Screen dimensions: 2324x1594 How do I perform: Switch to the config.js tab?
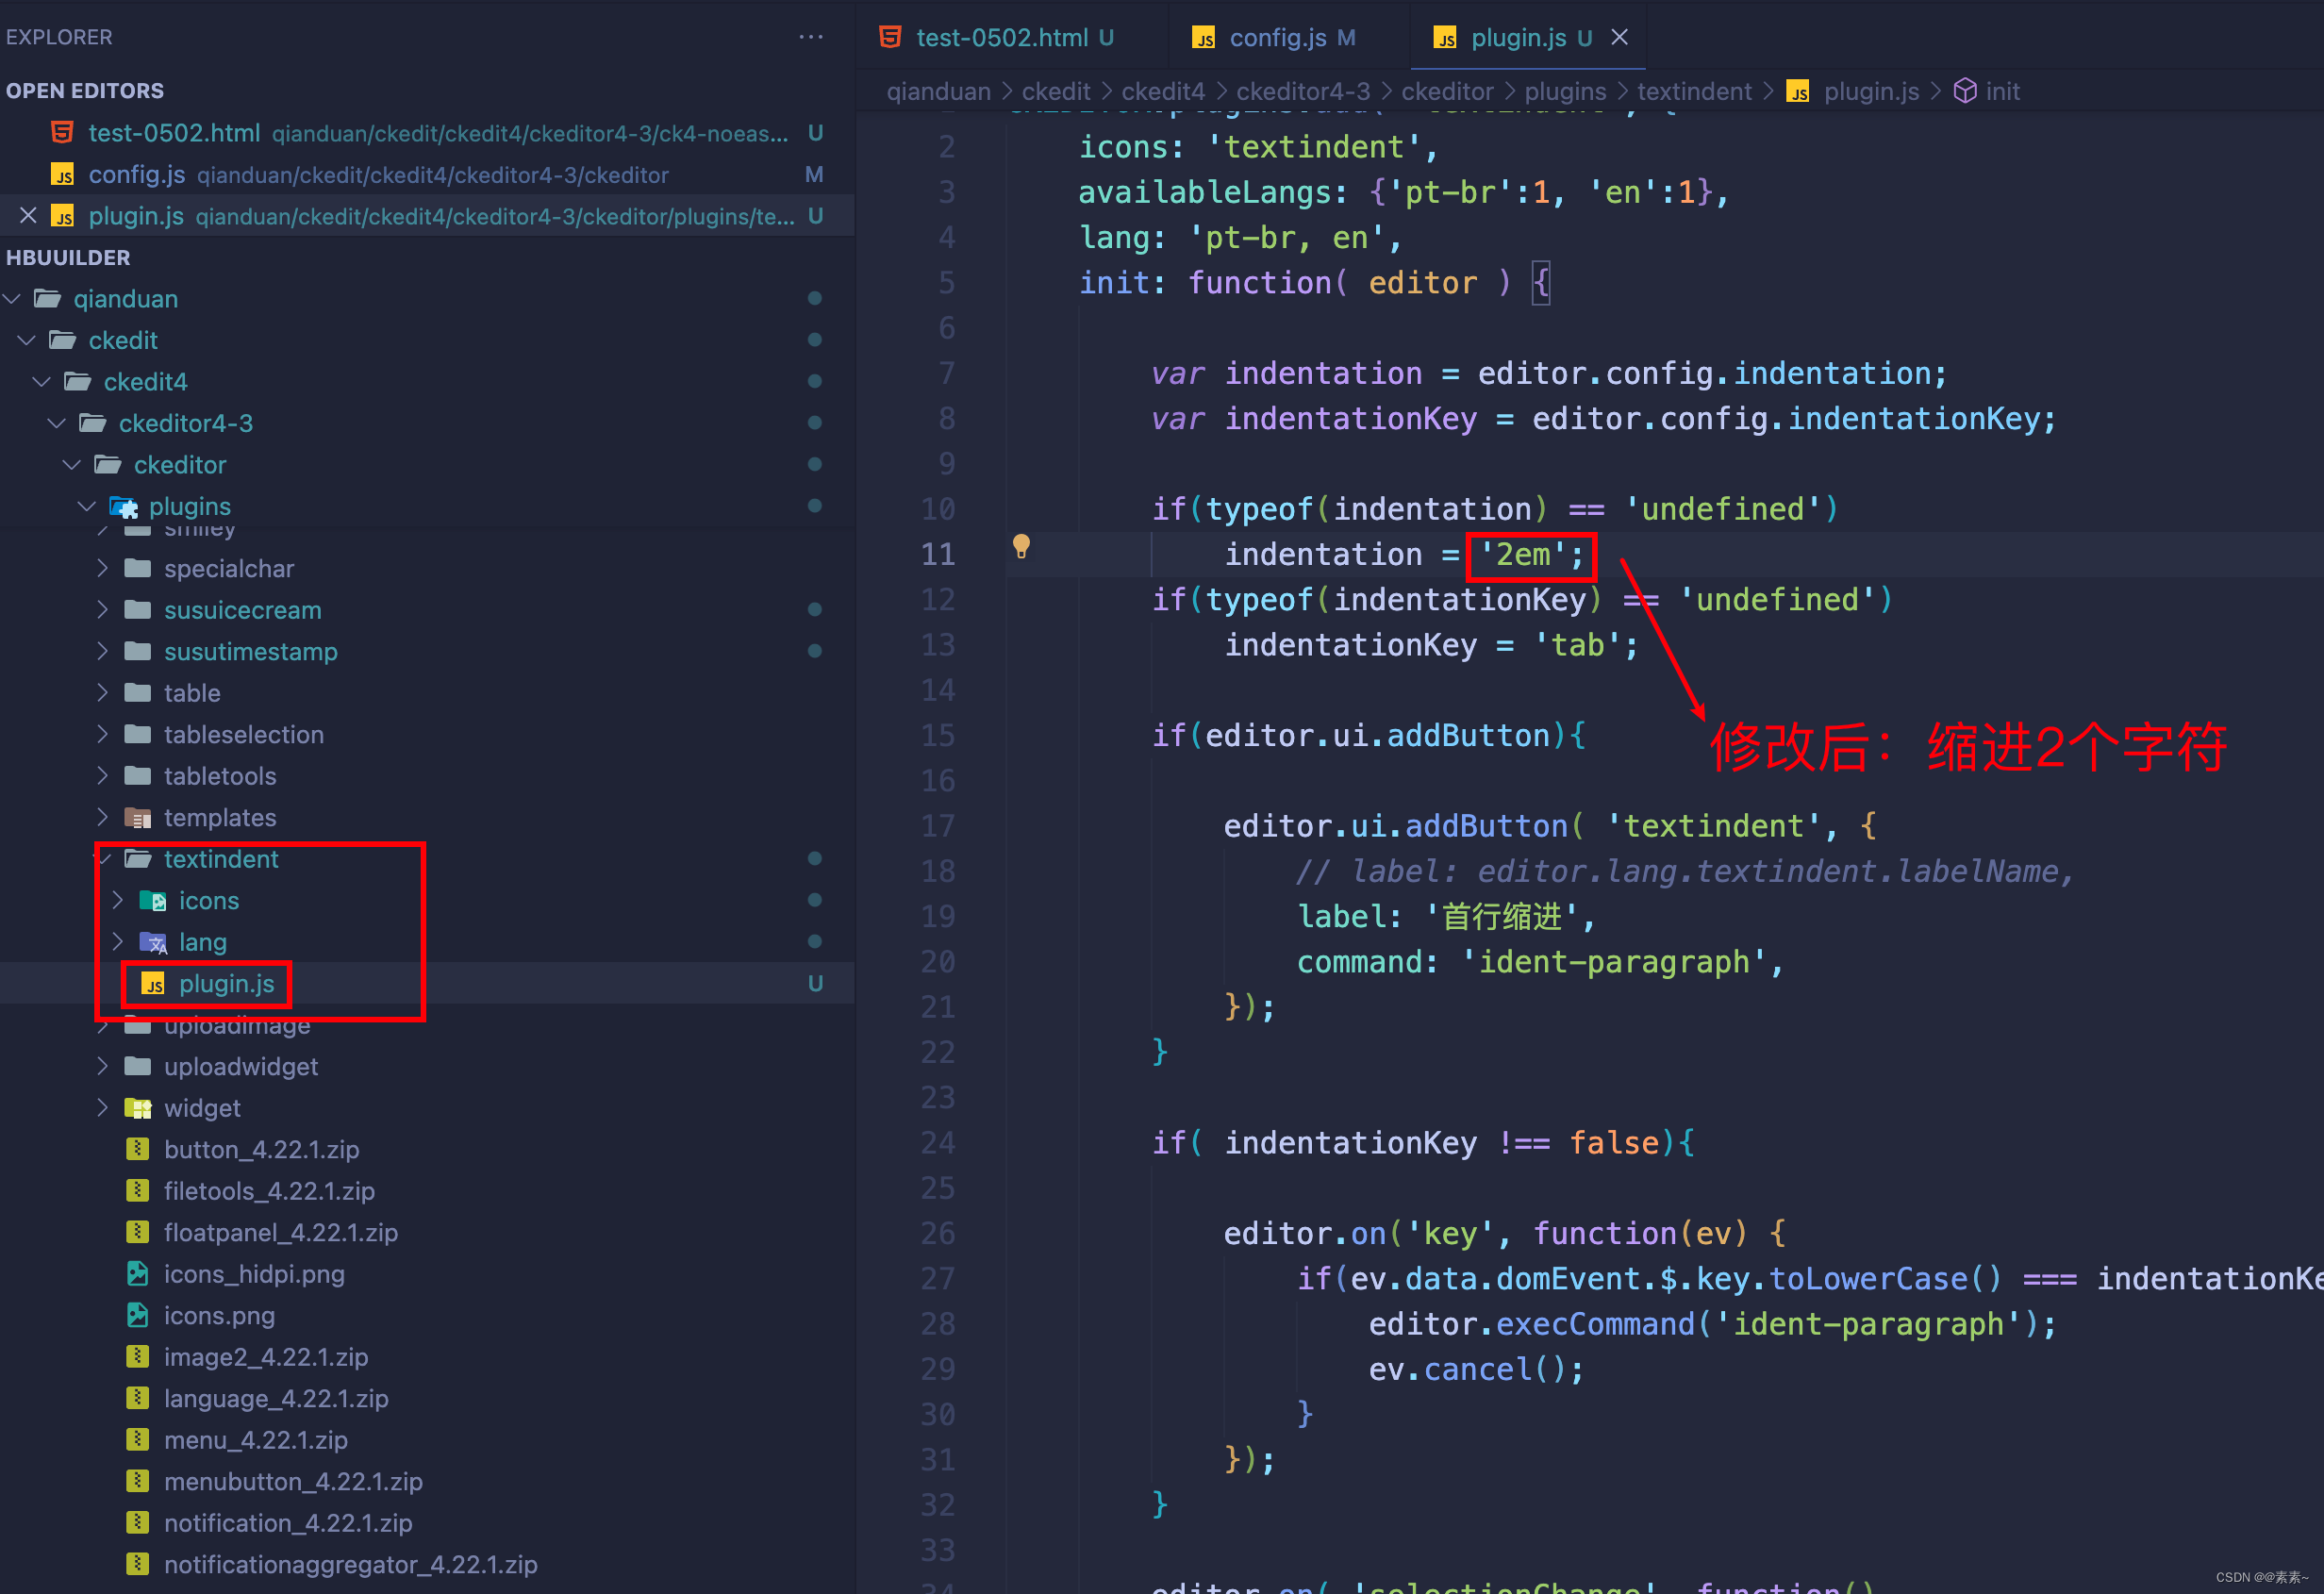click(x=1276, y=38)
